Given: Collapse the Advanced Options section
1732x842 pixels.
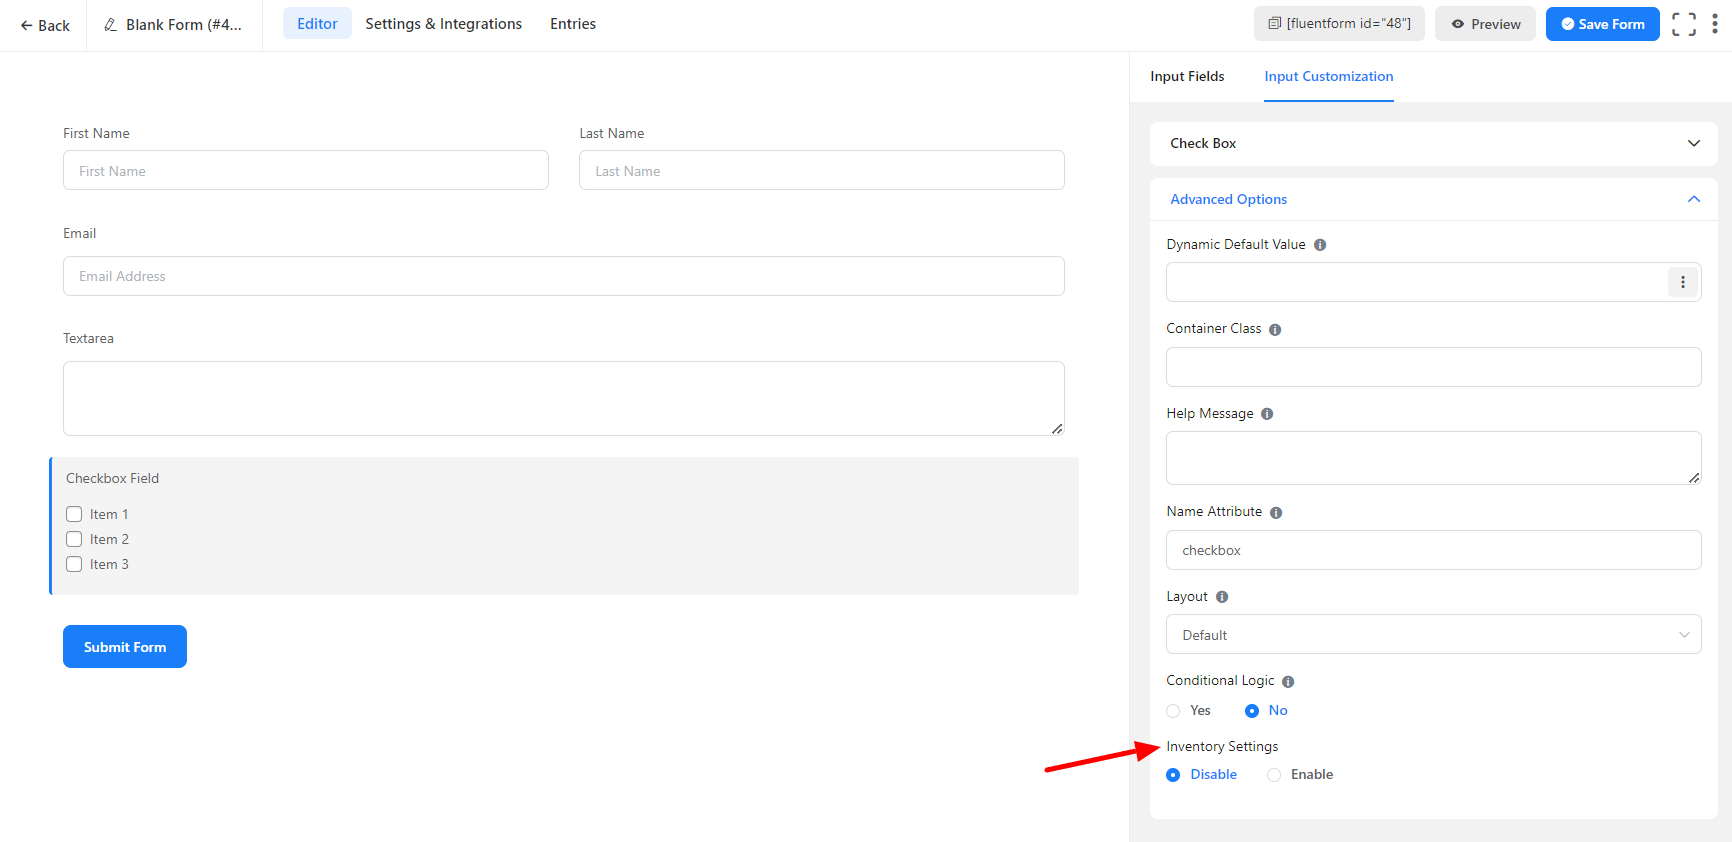Looking at the screenshot, I should (x=1694, y=199).
